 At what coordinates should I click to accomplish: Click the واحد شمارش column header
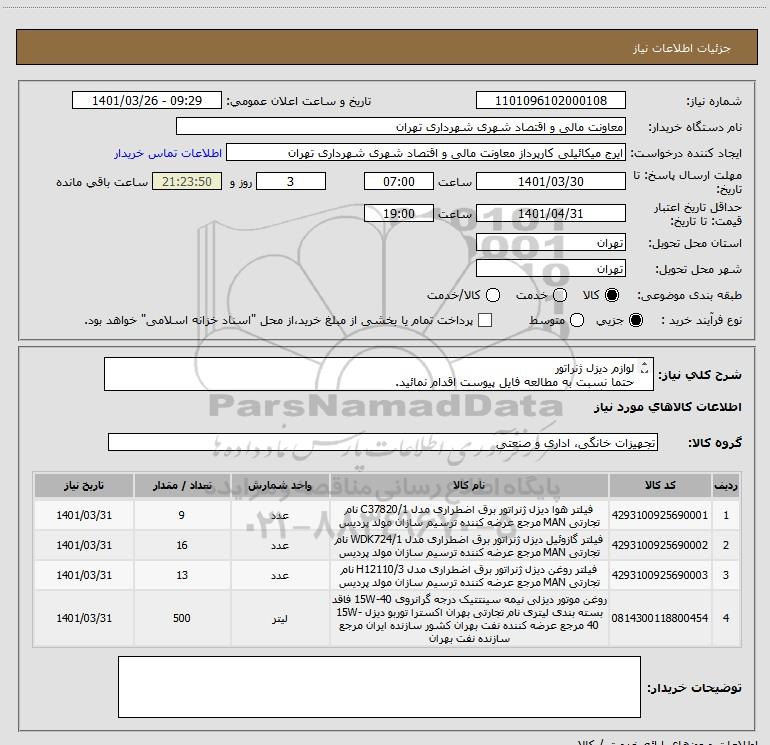click(x=280, y=486)
